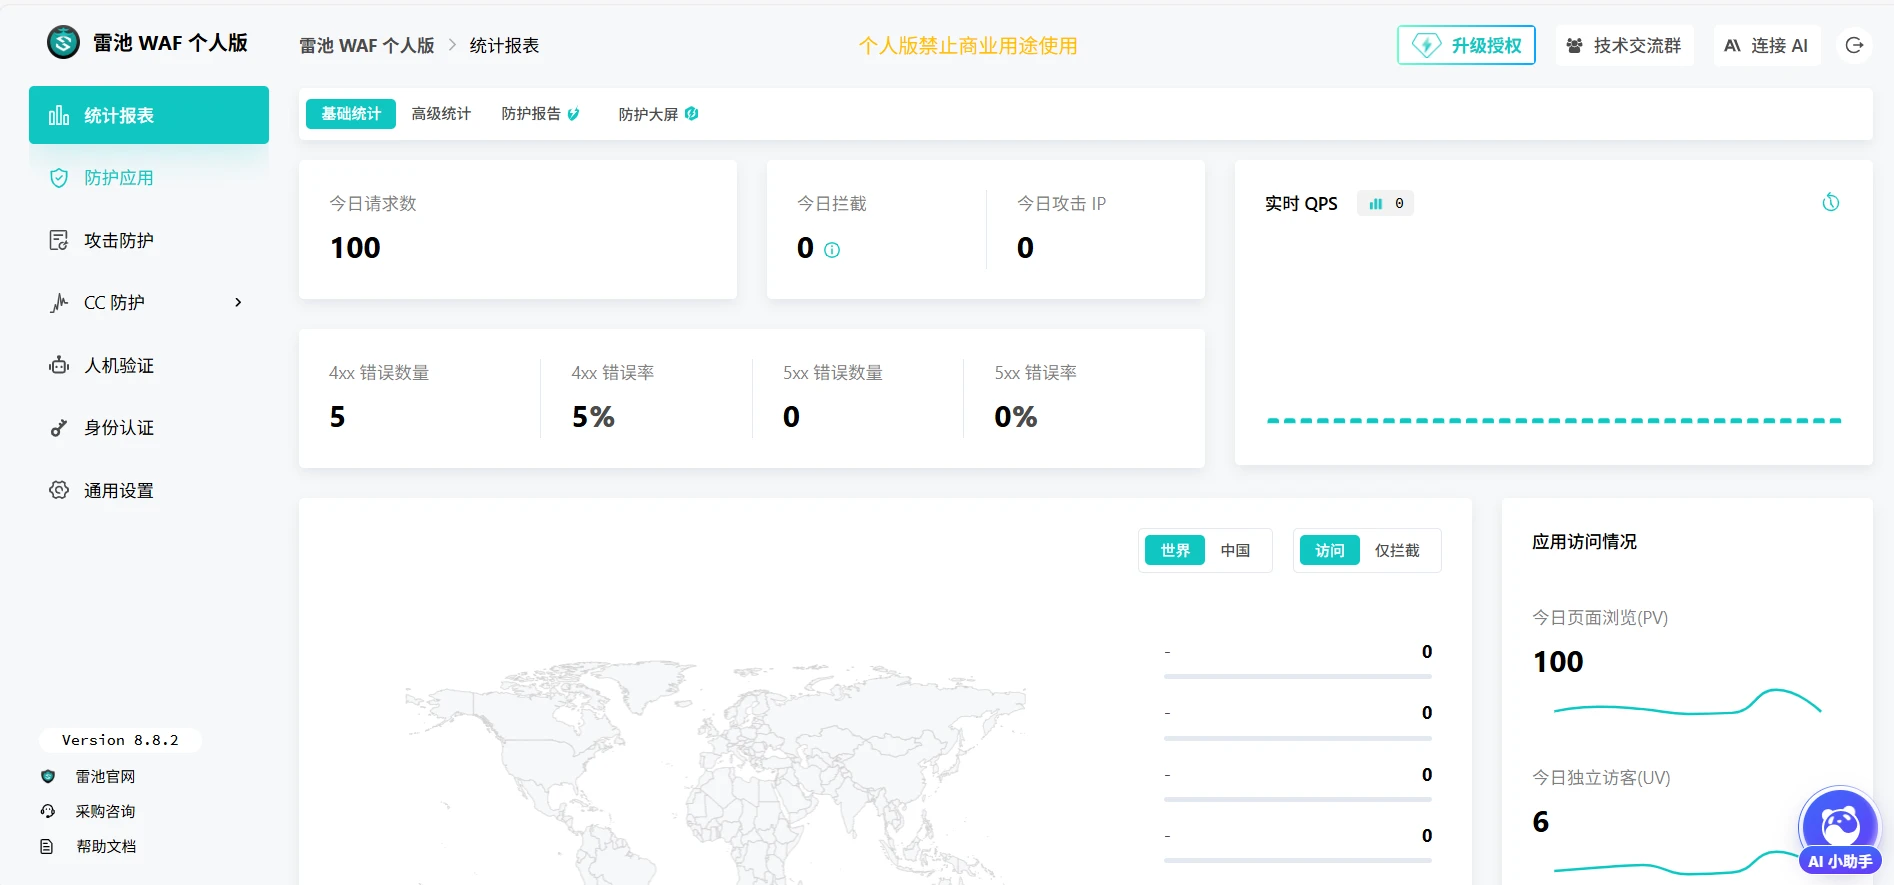Open 身份认证 in the sidebar
Screen dimensions: 1894x885
coord(149,428)
